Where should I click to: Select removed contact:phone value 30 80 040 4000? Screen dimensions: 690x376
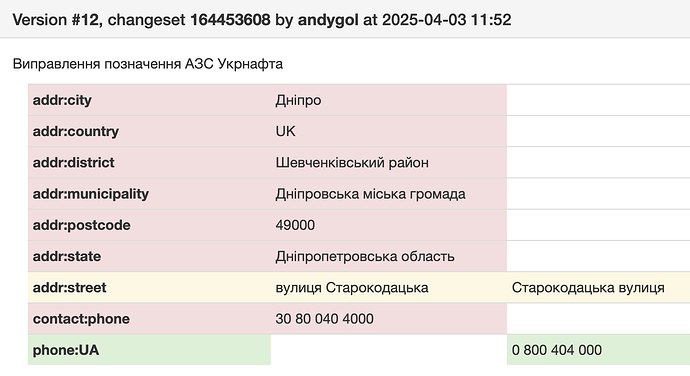tap(324, 319)
